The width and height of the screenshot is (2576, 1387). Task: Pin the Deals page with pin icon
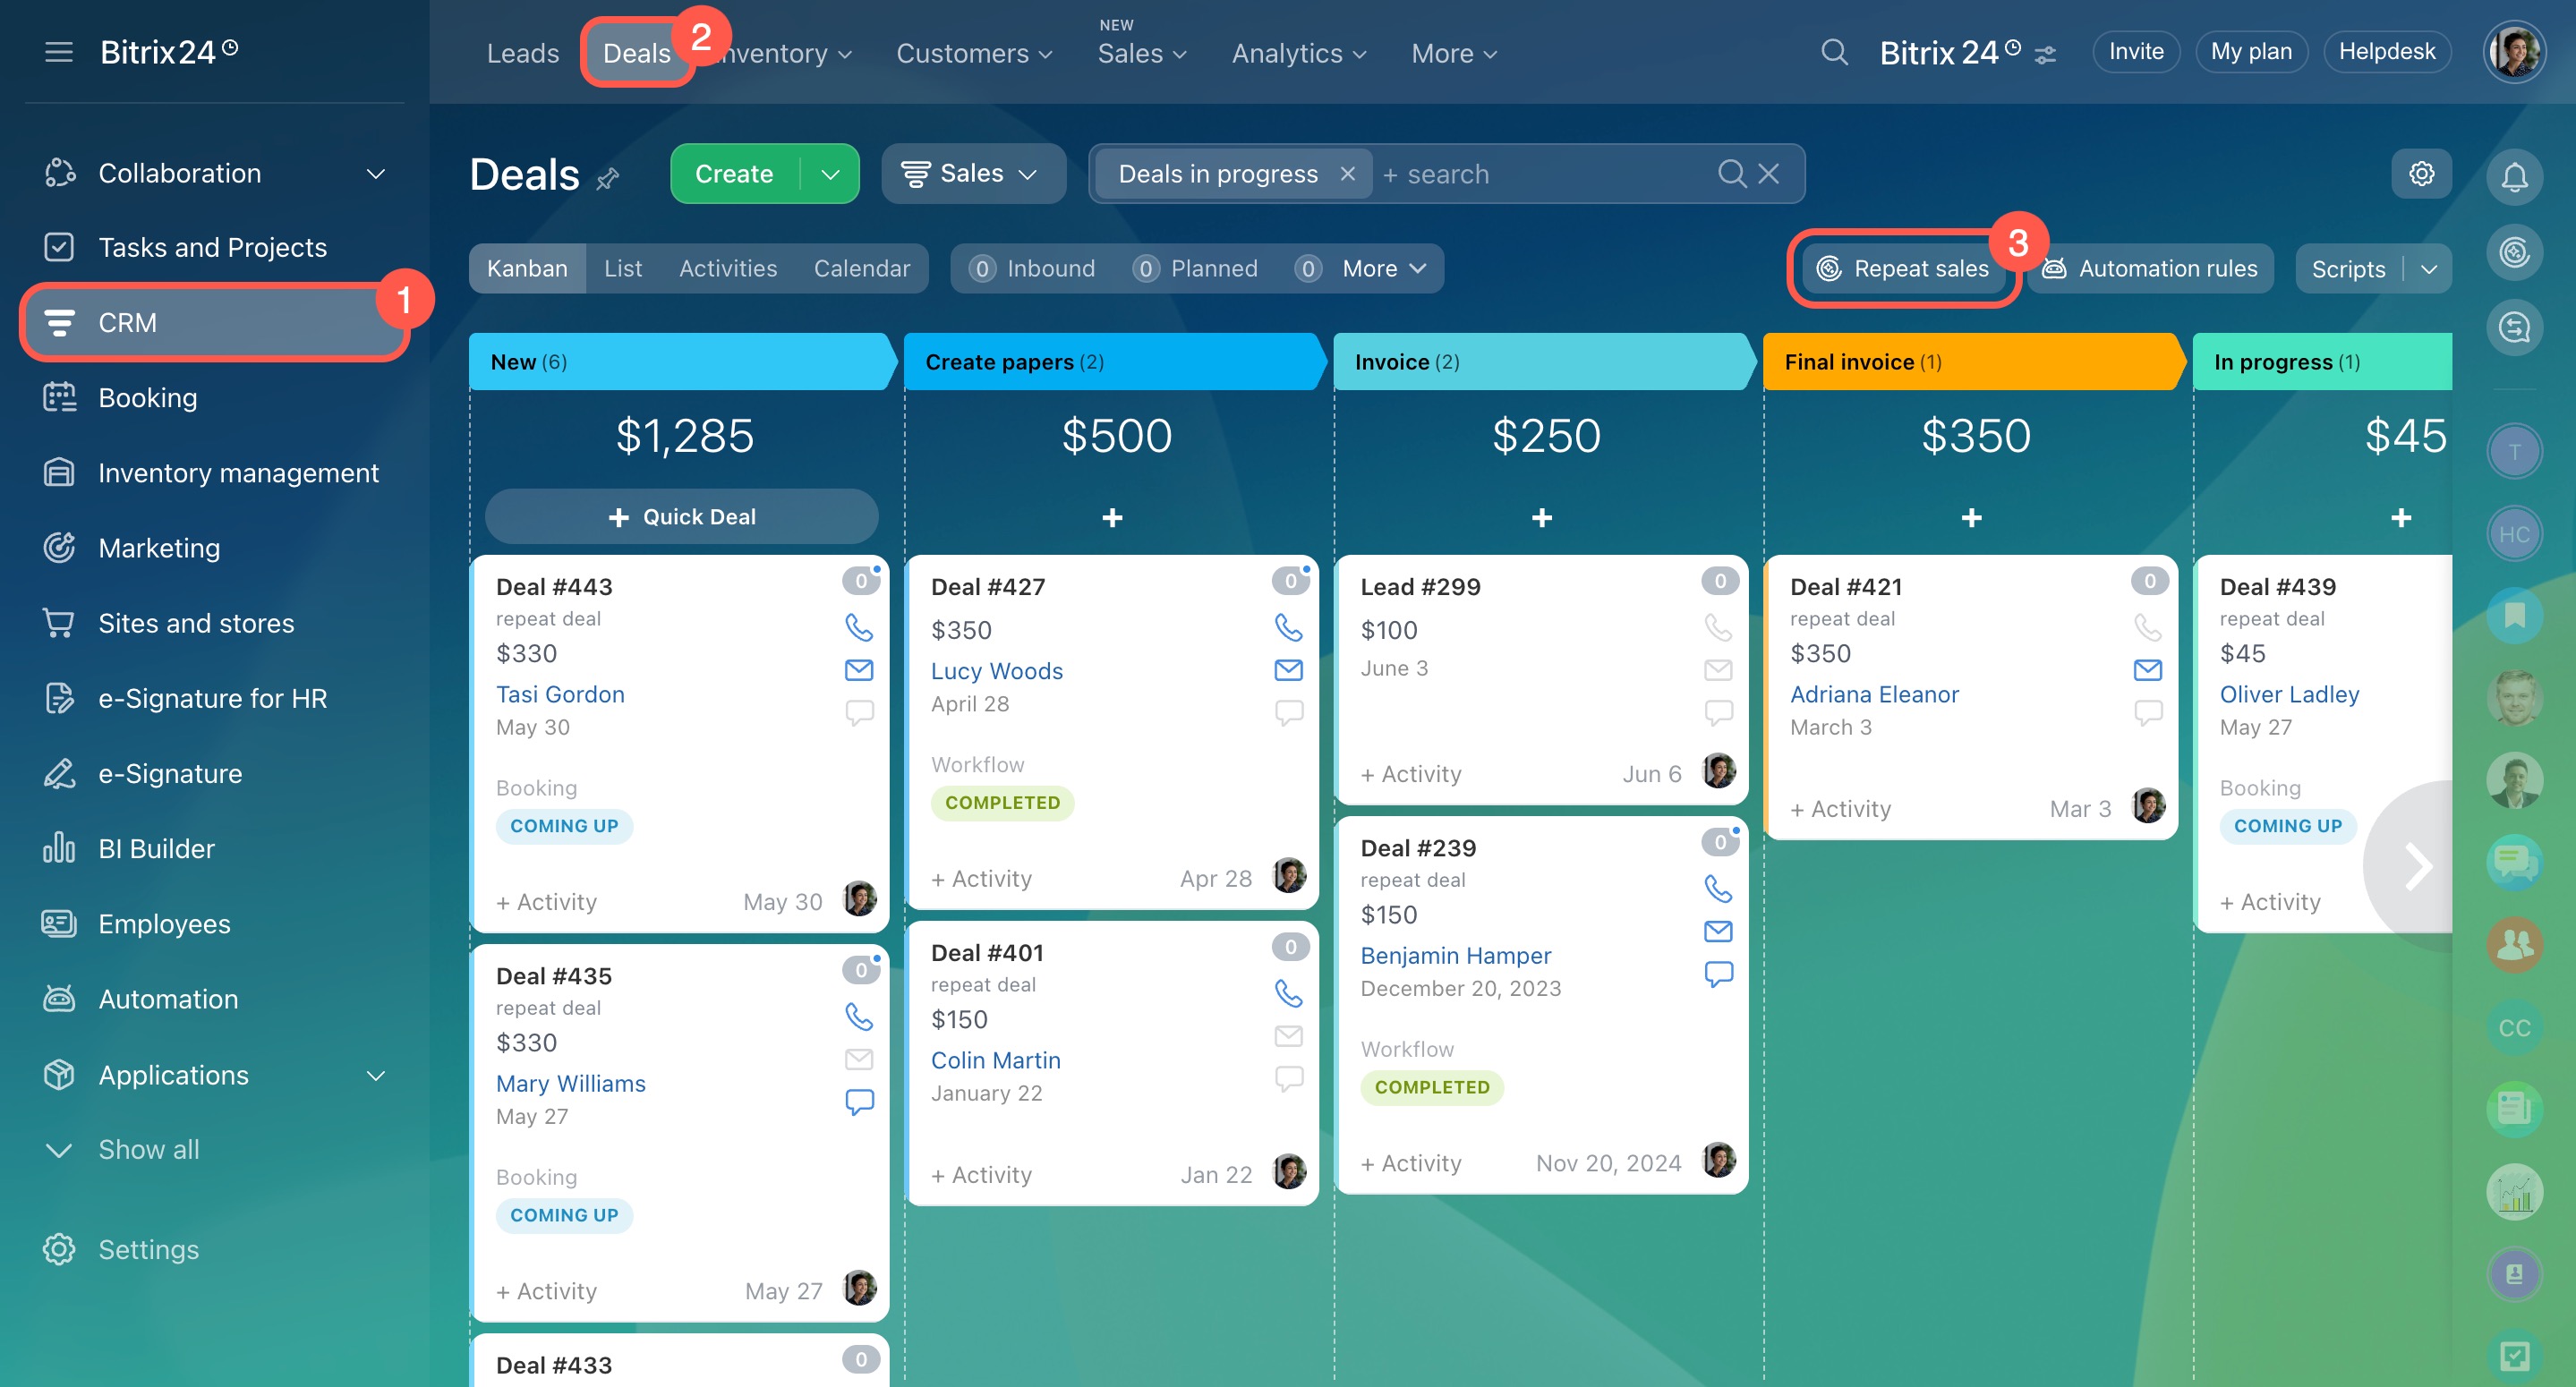(608, 180)
